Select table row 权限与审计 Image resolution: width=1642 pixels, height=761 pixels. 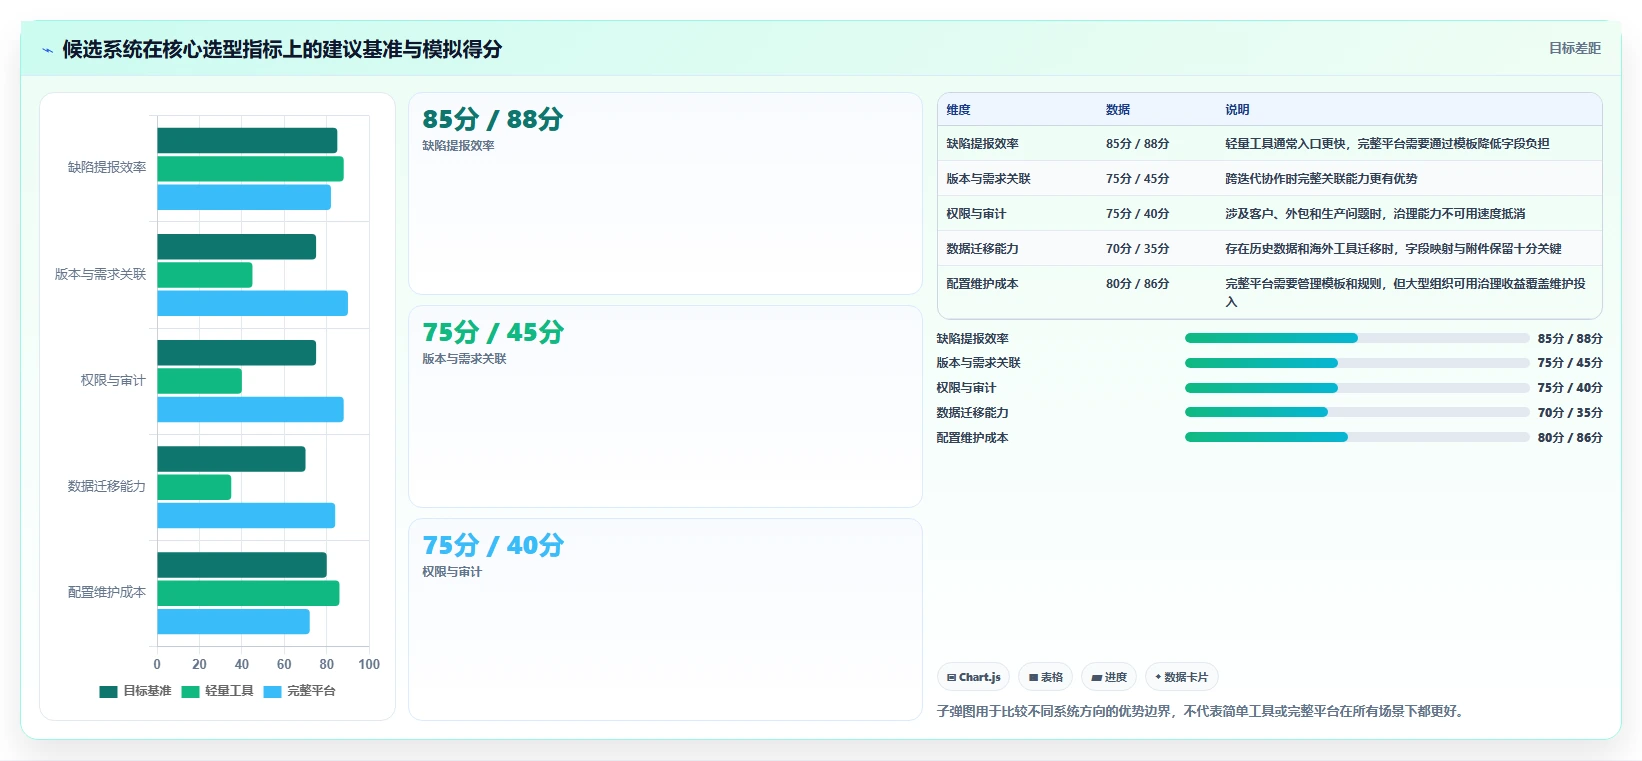(1269, 213)
